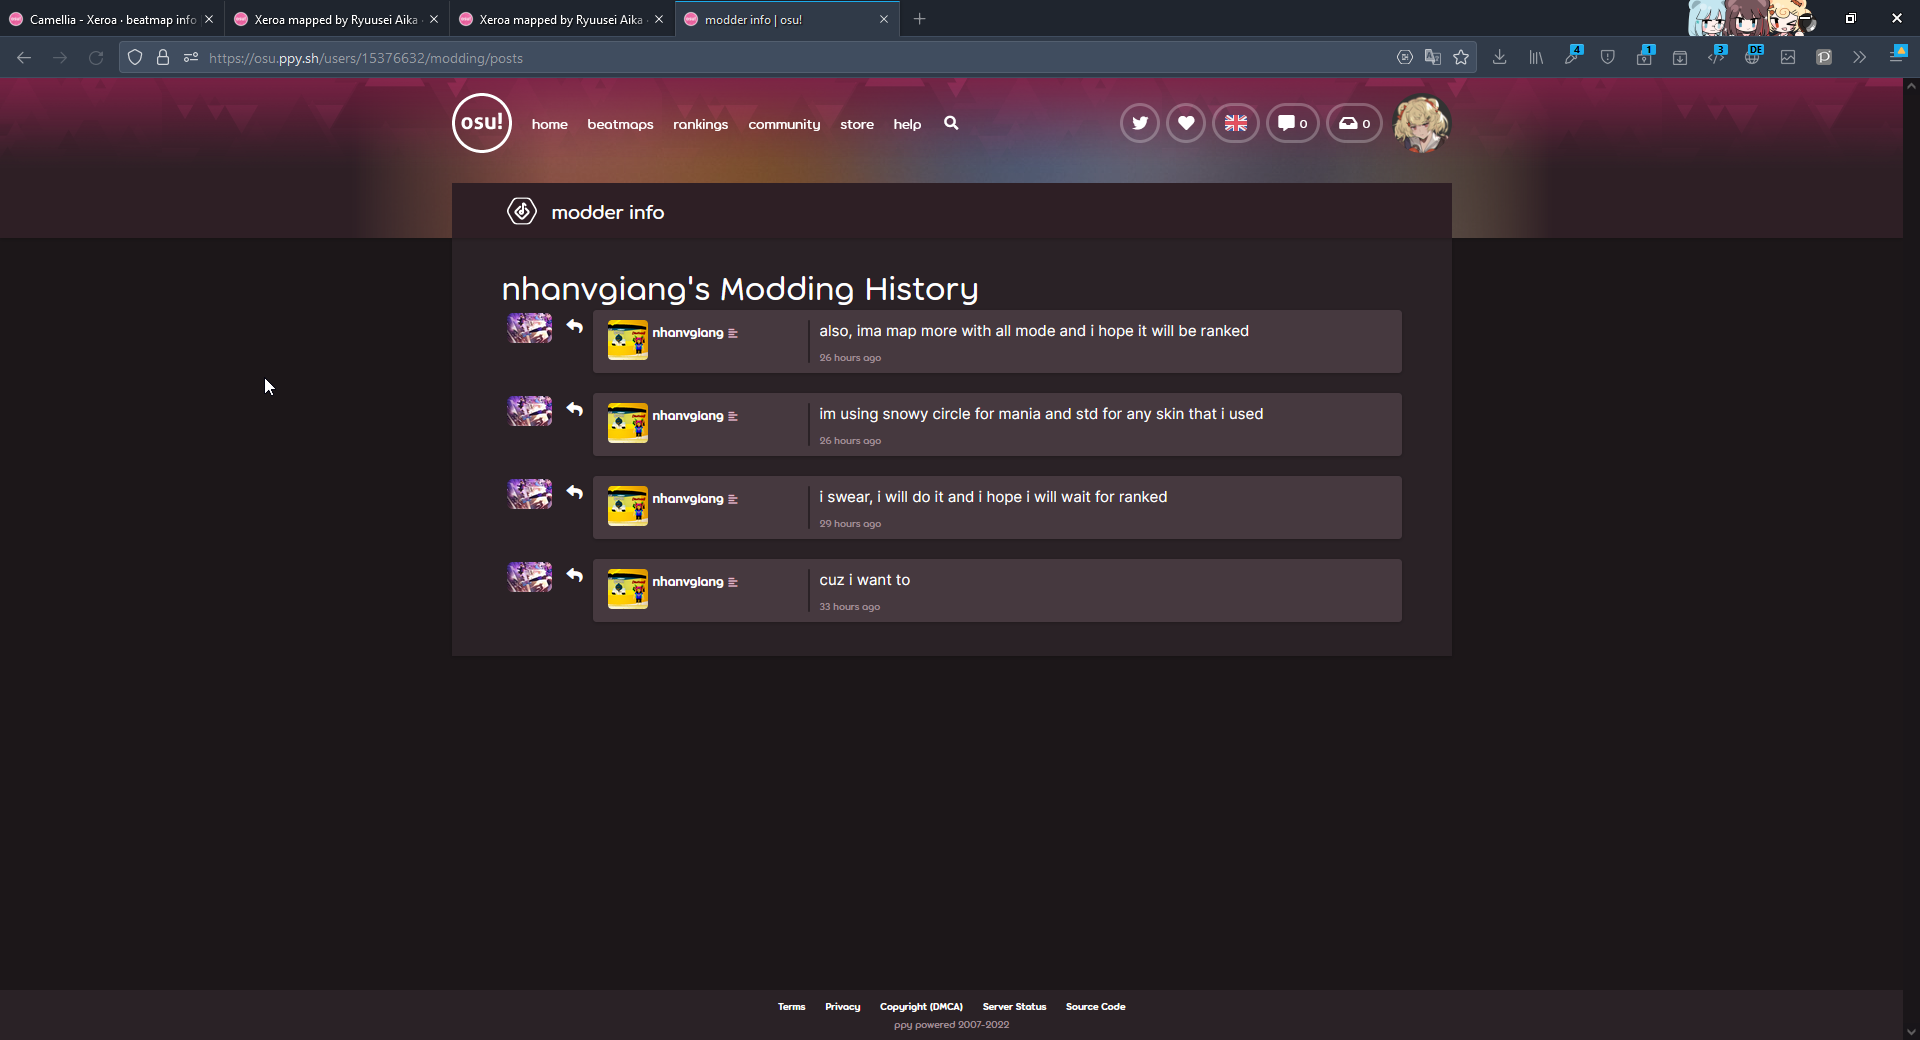Expand more toolbar extensions chevron
Image resolution: width=1920 pixels, height=1040 pixels.
[1859, 58]
